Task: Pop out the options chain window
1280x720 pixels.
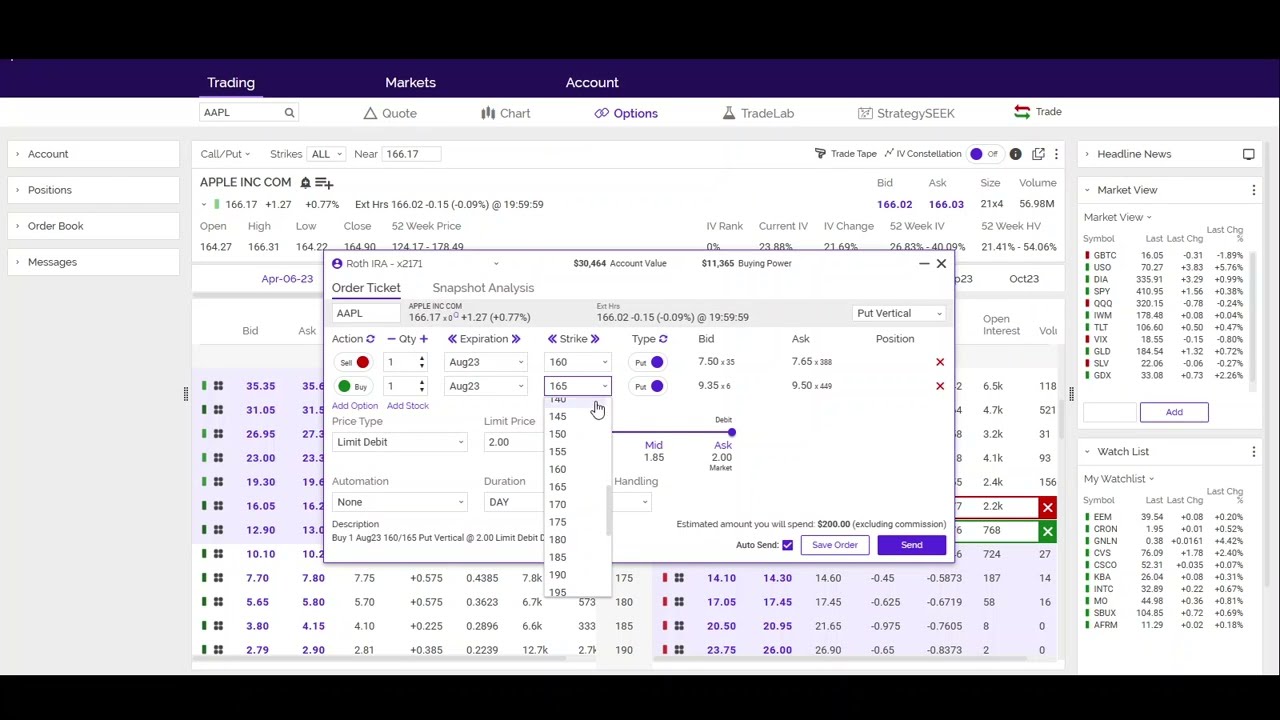Action: 1038,154
